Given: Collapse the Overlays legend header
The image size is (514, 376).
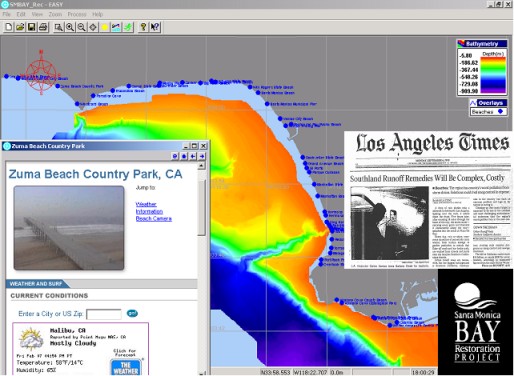Looking at the screenshot, I should coord(489,103).
